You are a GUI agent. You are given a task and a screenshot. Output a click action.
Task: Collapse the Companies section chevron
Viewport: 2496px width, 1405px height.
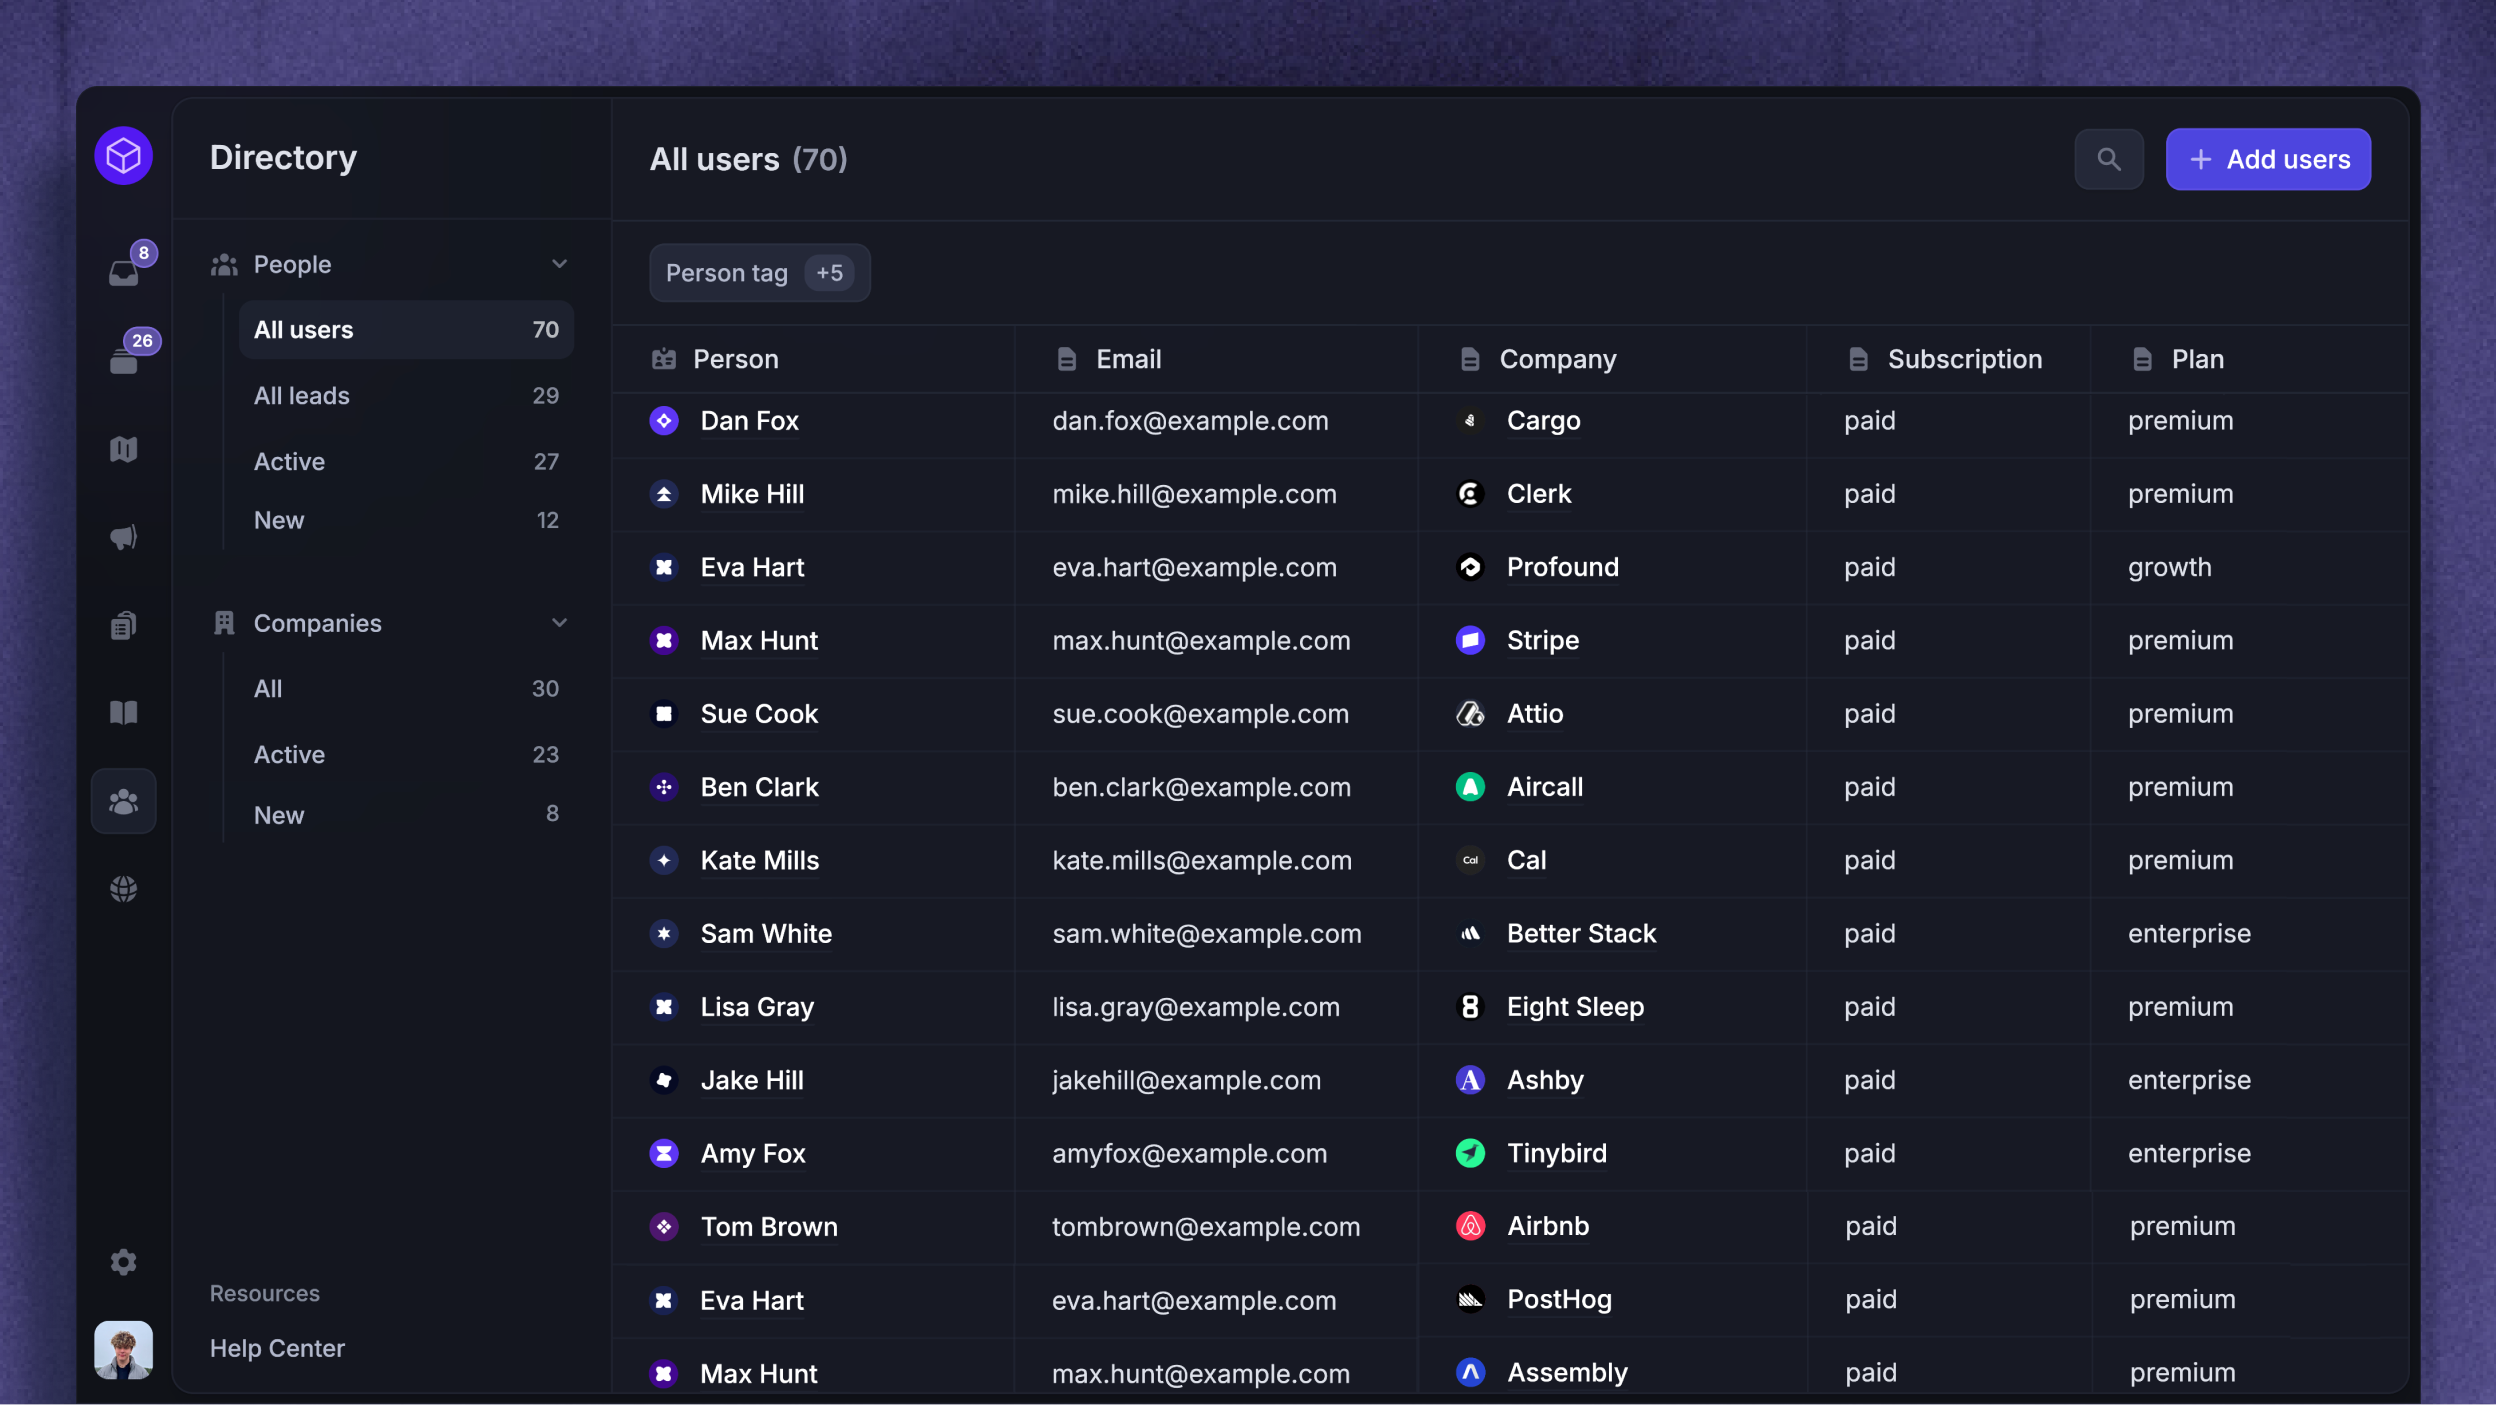(559, 623)
